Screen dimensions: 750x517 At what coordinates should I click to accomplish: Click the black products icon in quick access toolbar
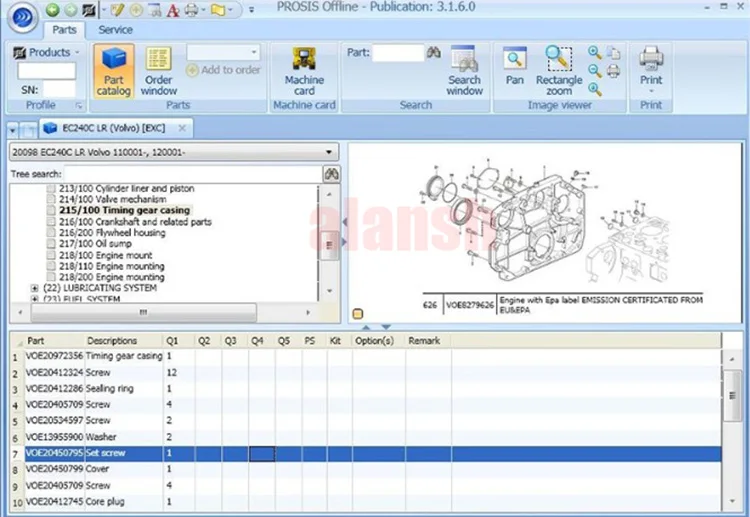[88, 10]
